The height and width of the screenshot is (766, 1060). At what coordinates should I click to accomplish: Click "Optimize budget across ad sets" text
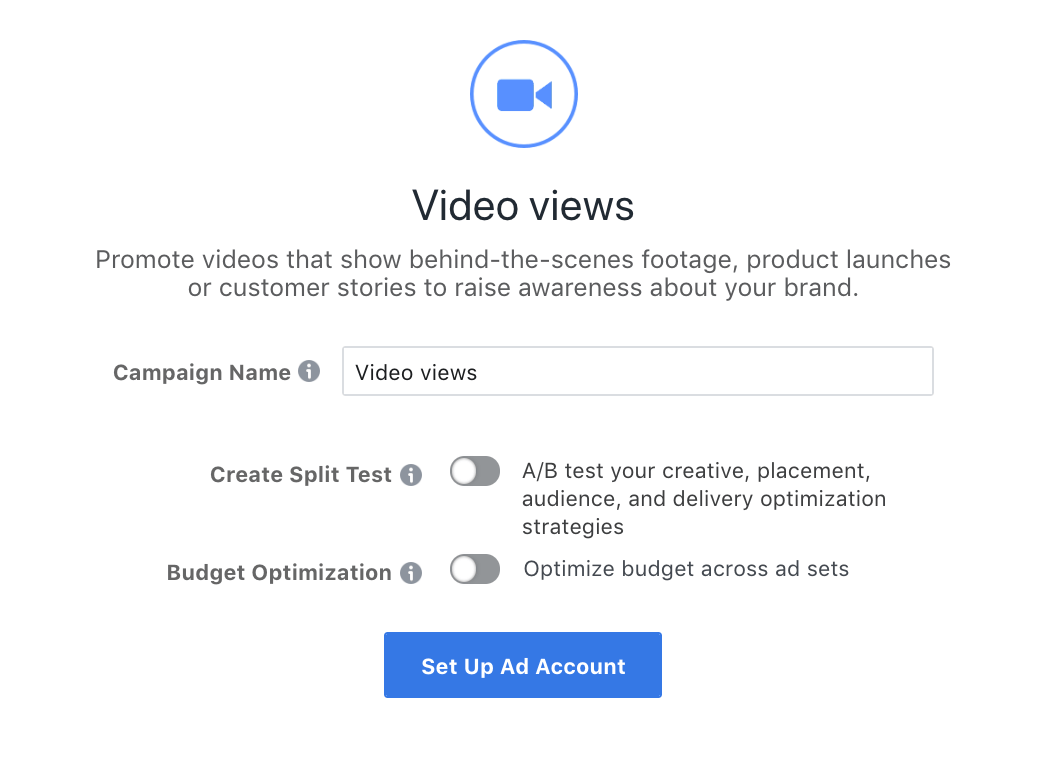686,569
